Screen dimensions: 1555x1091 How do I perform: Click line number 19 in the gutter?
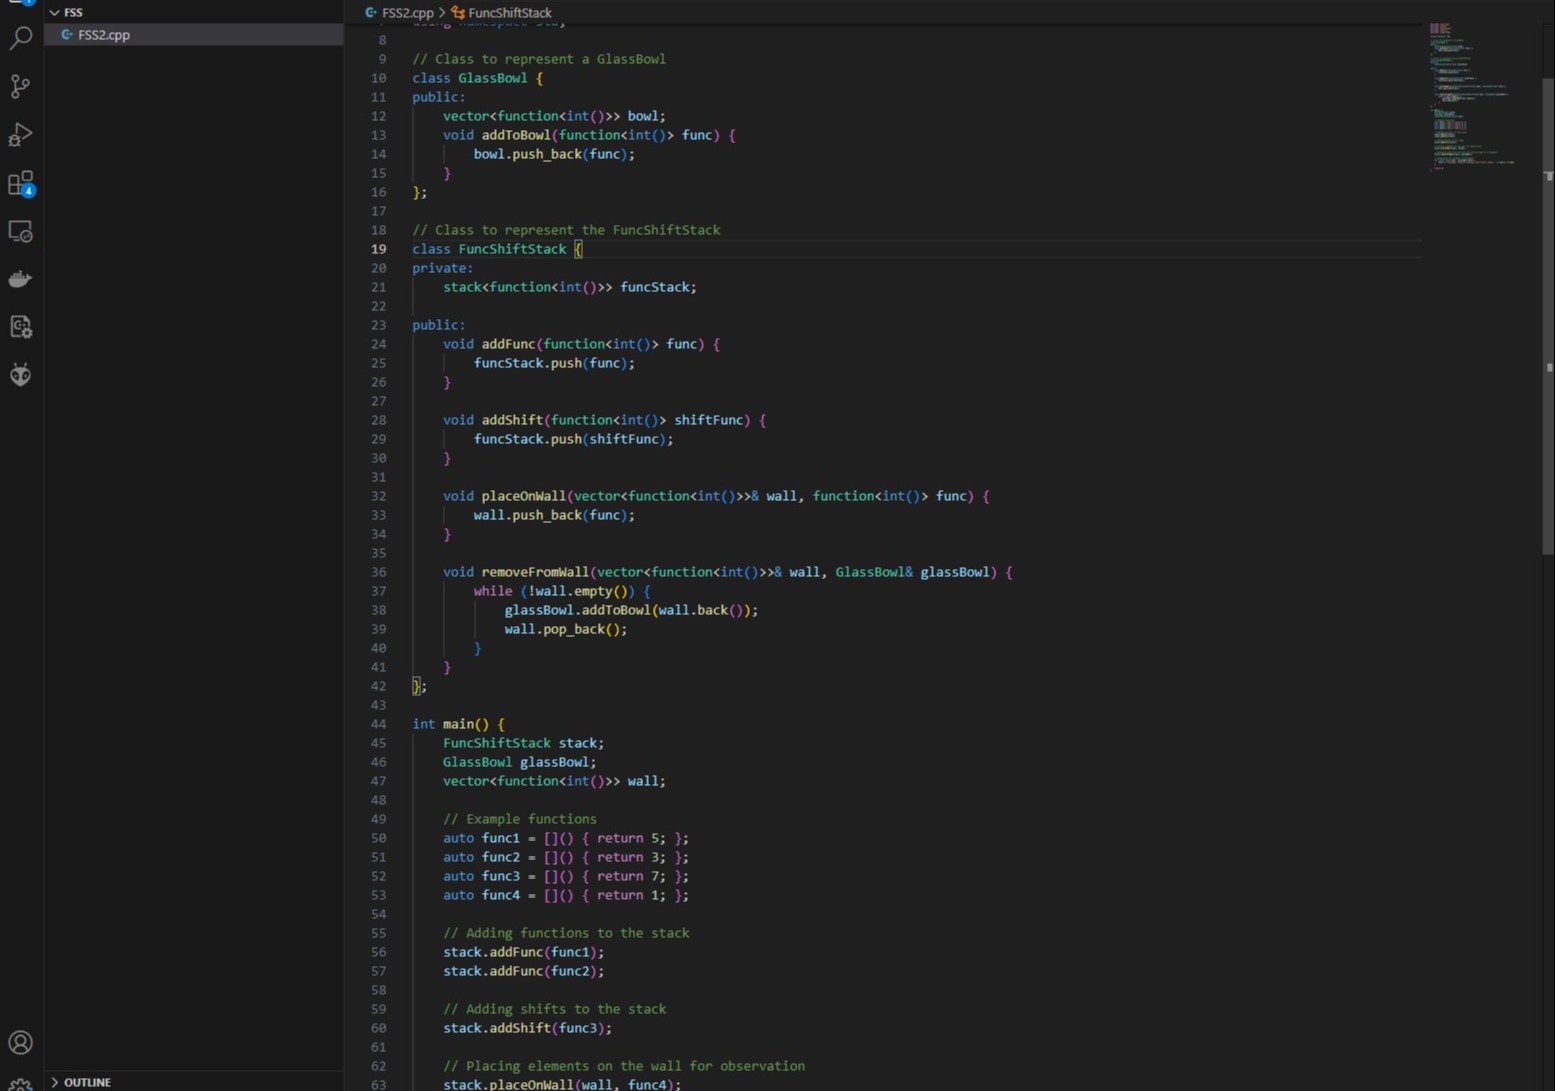pyautogui.click(x=378, y=249)
